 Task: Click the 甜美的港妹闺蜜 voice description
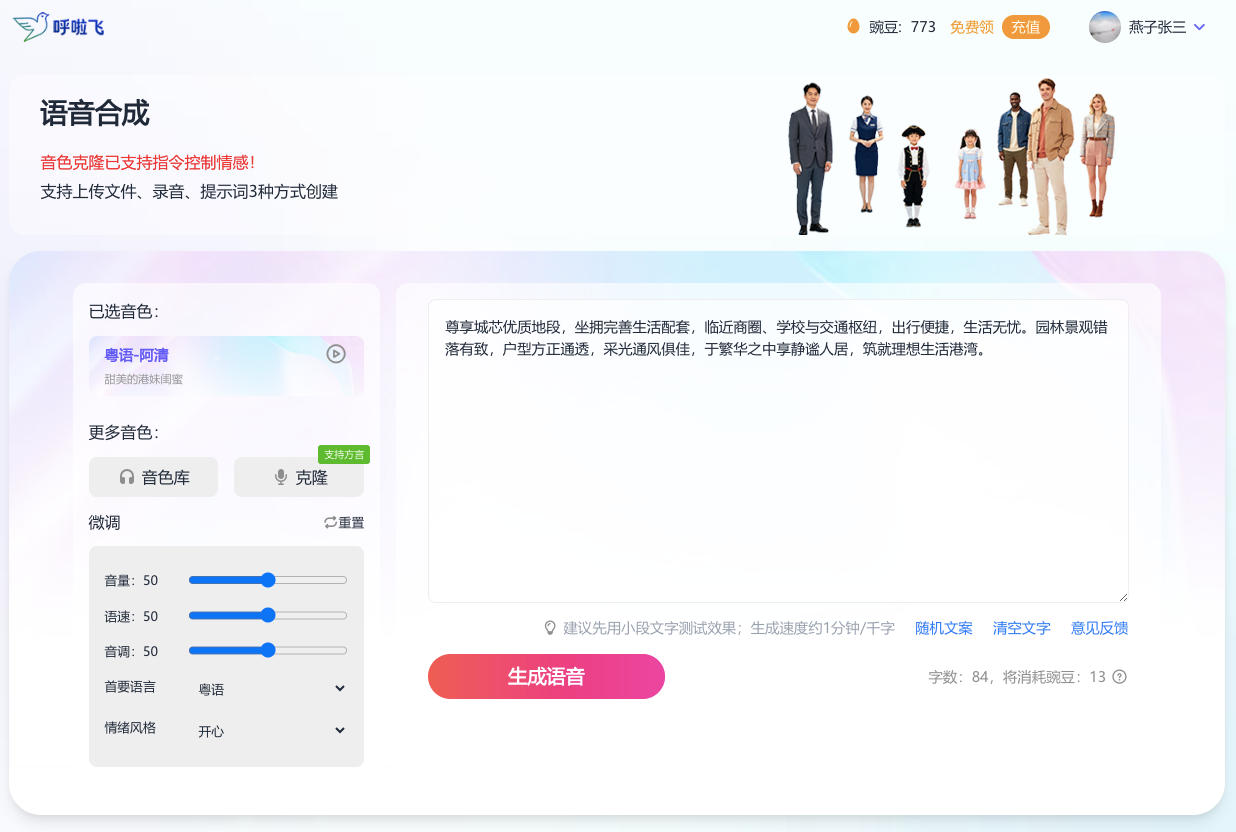pos(144,379)
